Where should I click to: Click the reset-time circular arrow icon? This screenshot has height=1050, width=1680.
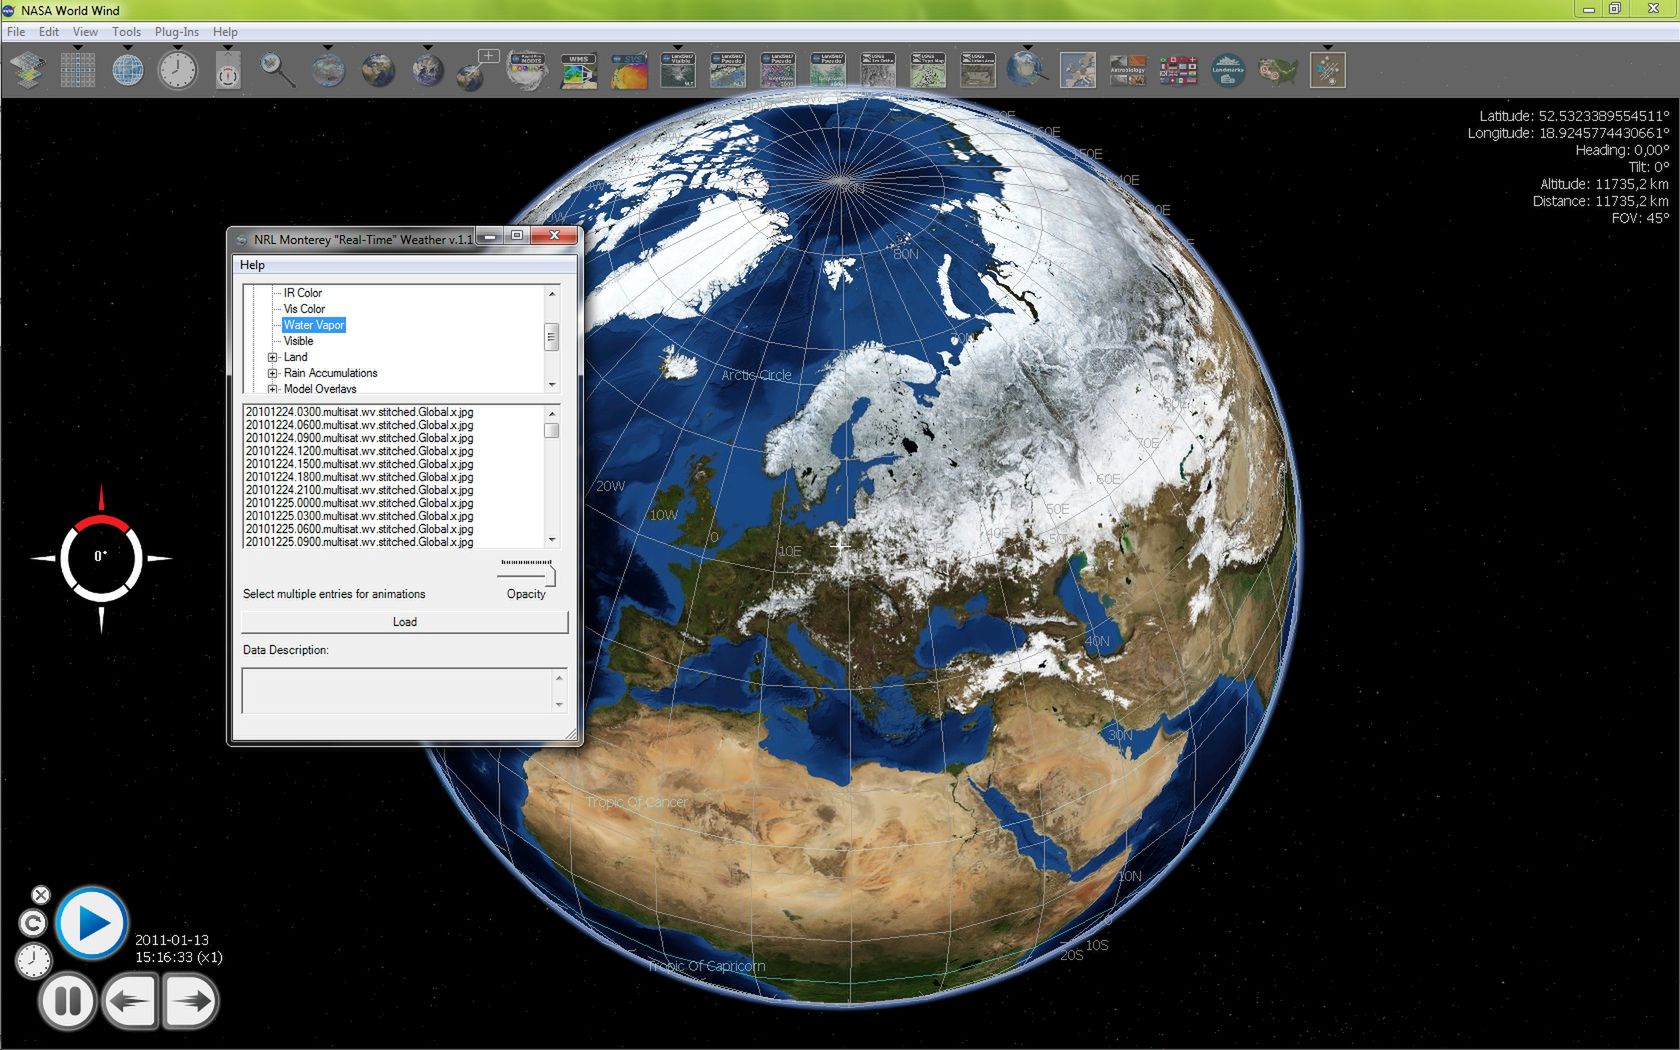(33, 924)
